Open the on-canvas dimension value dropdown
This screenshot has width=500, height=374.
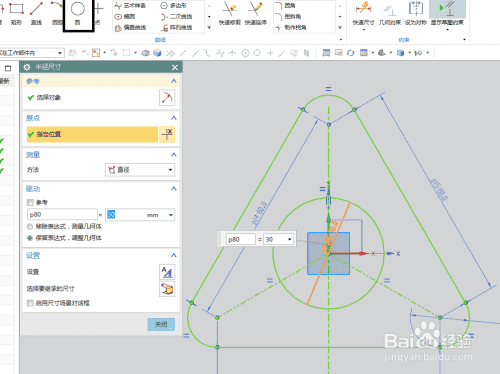coord(290,239)
